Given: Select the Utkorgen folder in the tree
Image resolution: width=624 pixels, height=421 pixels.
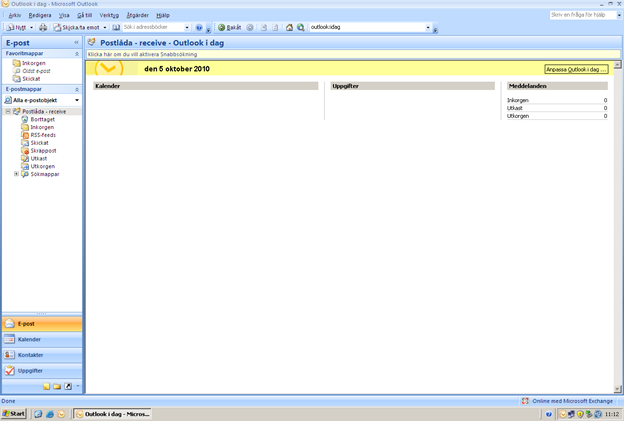Looking at the screenshot, I should tap(43, 166).
